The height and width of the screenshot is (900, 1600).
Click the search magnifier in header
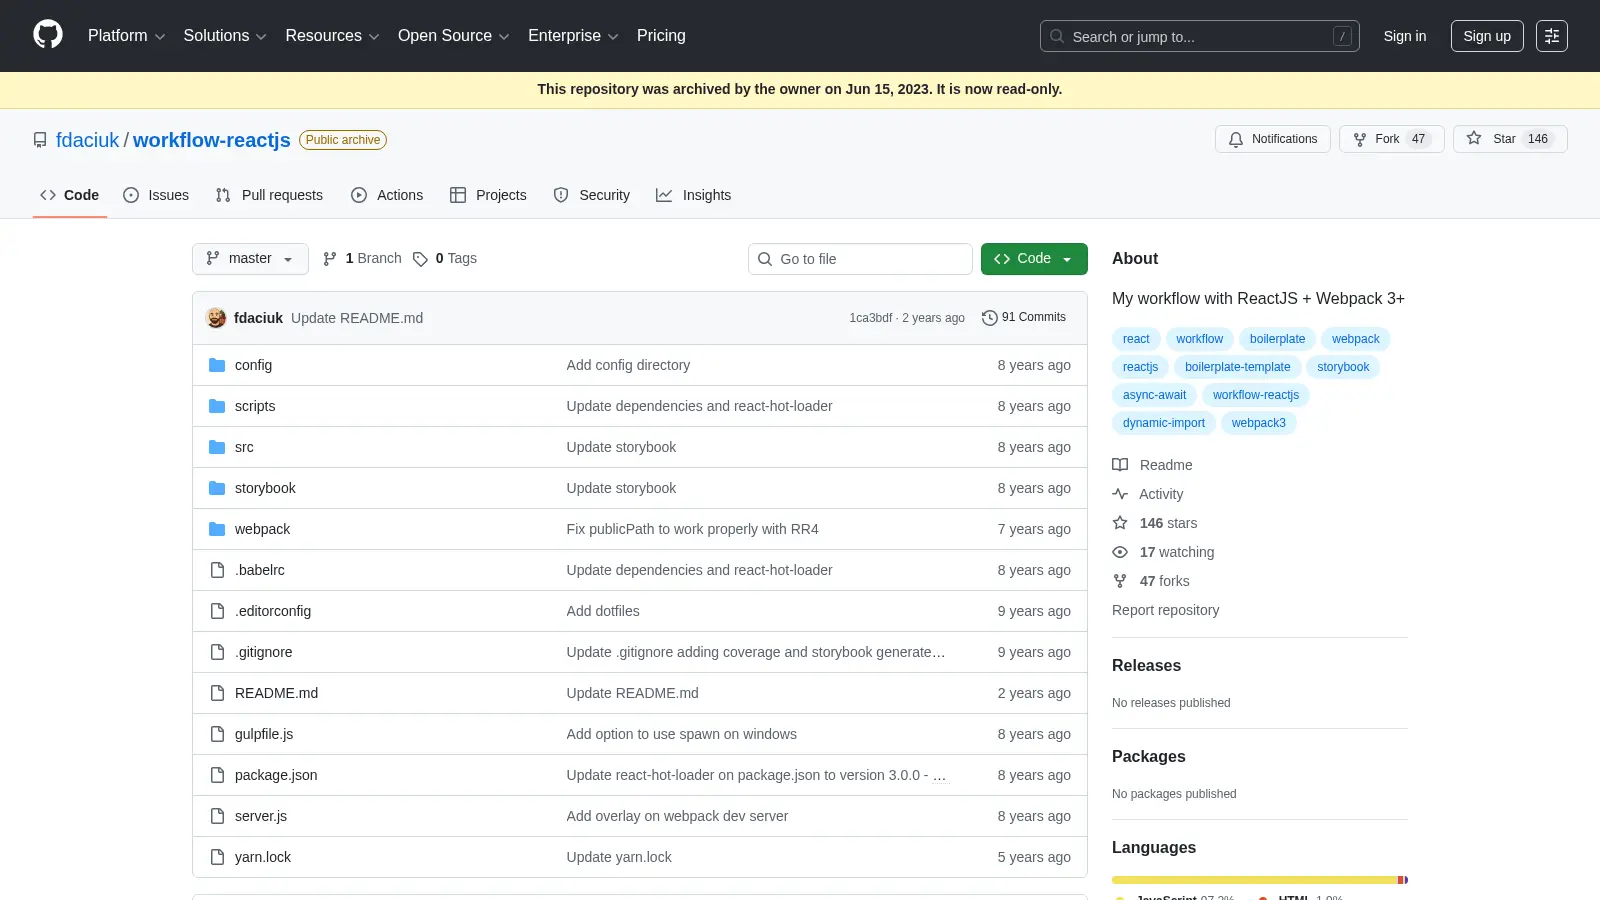(x=1057, y=36)
